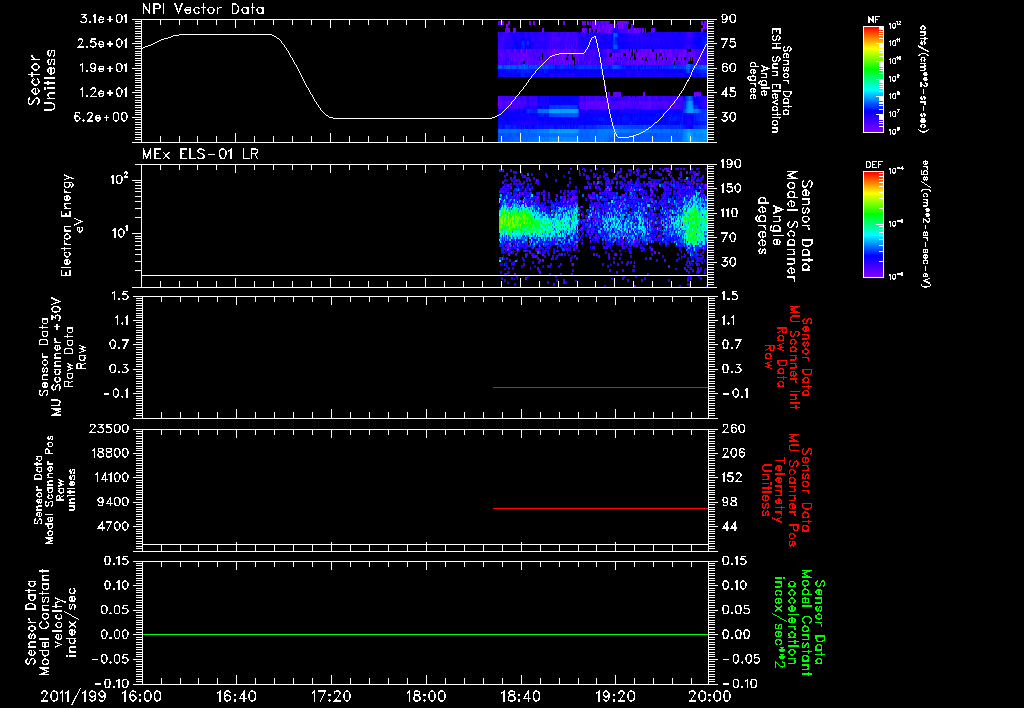Click the '18:00' time tick label

tap(426, 696)
